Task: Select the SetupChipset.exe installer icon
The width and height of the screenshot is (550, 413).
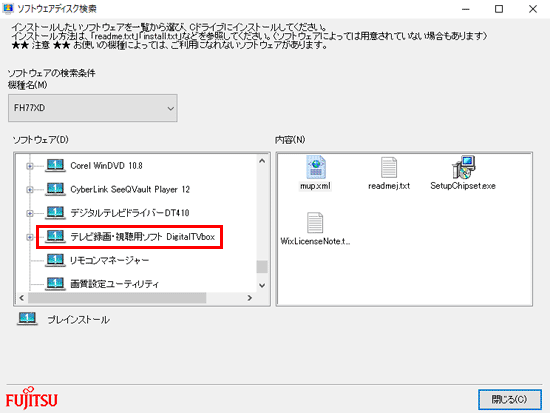Action: click(463, 167)
